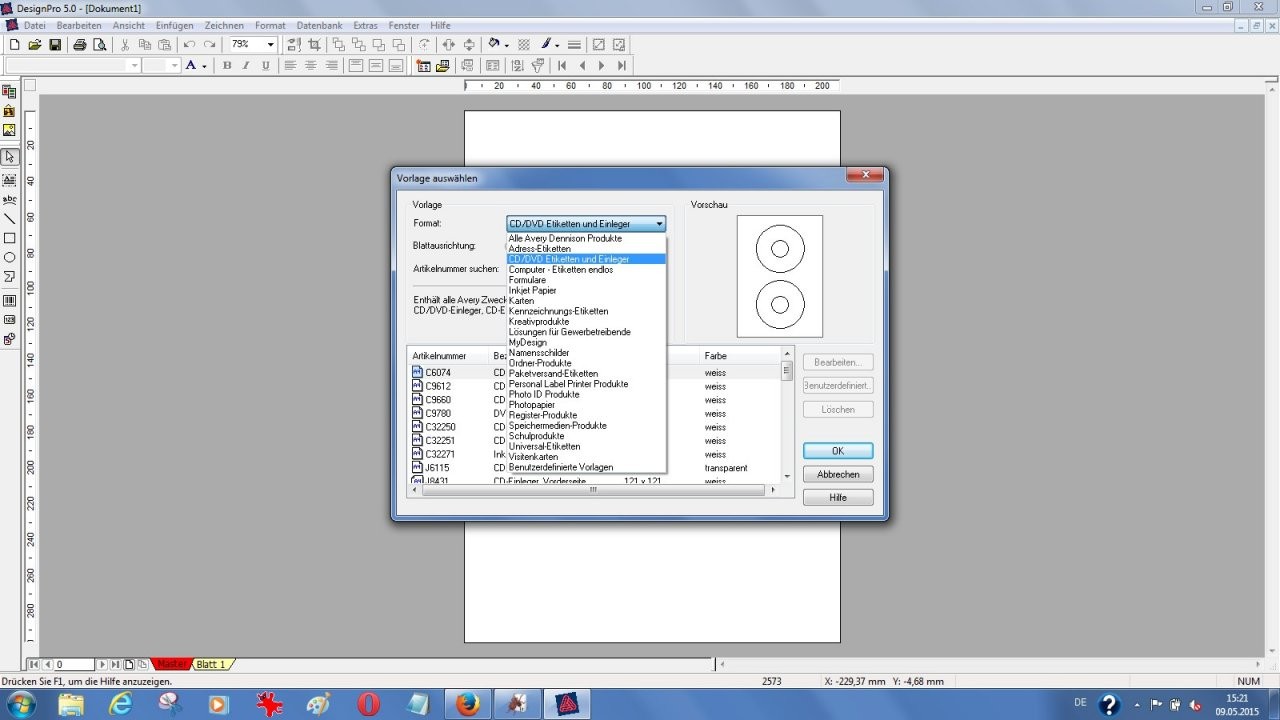Toggle Bold formatting button
This screenshot has width=1280, height=720.
coord(227,66)
